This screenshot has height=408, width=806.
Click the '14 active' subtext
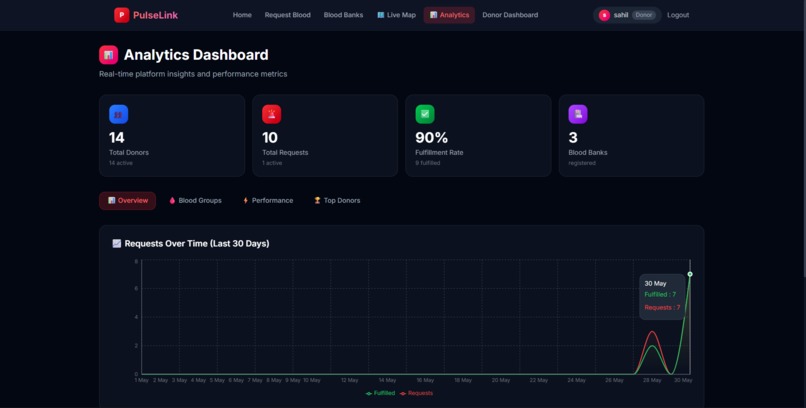[x=121, y=163]
